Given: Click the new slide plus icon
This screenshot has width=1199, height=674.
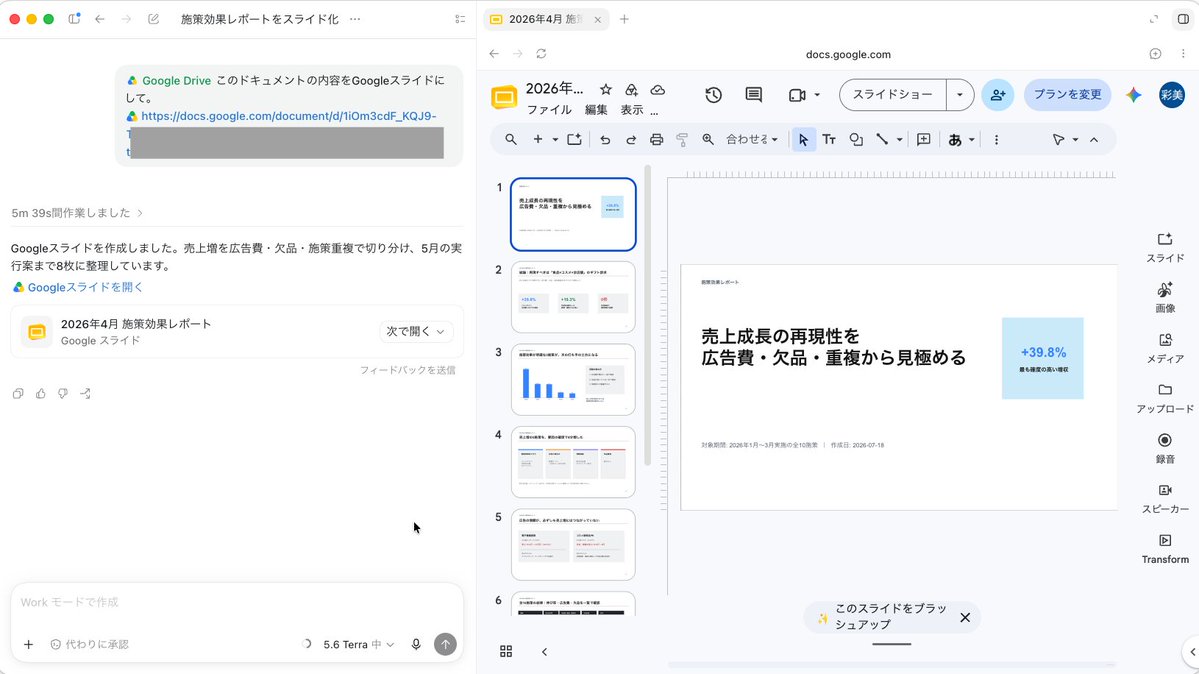Looking at the screenshot, I should (x=538, y=140).
